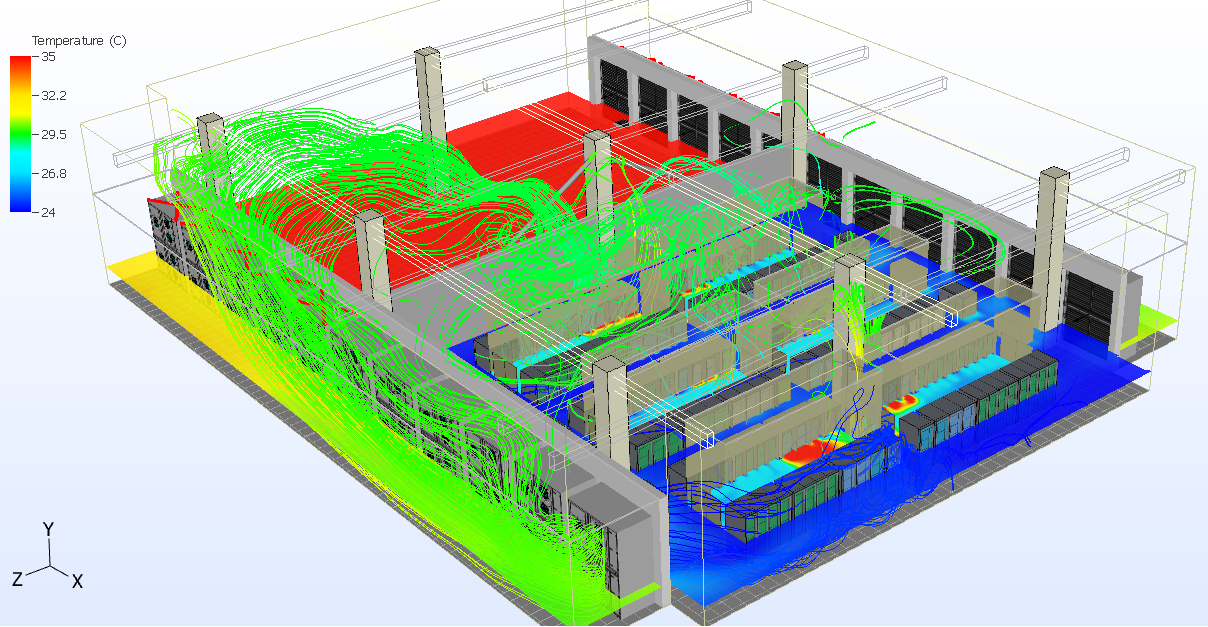The height and width of the screenshot is (627, 1208).
Task: Select the 24 minimum legend value
Action: [49, 211]
